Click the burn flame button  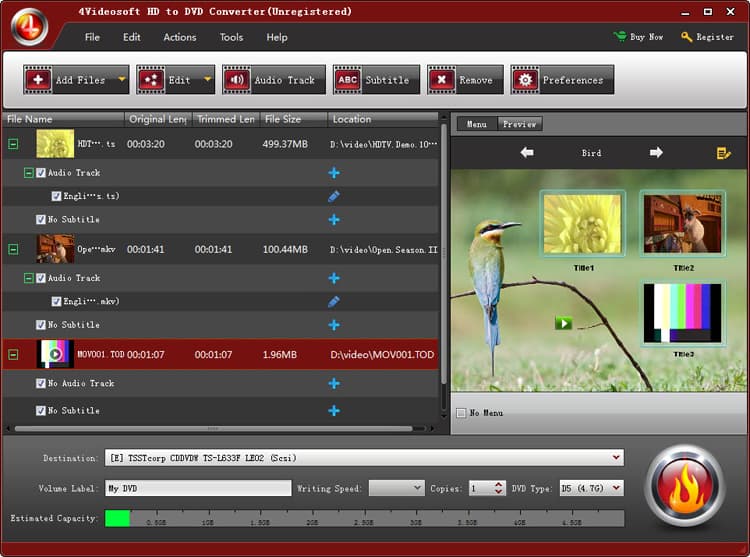click(685, 486)
